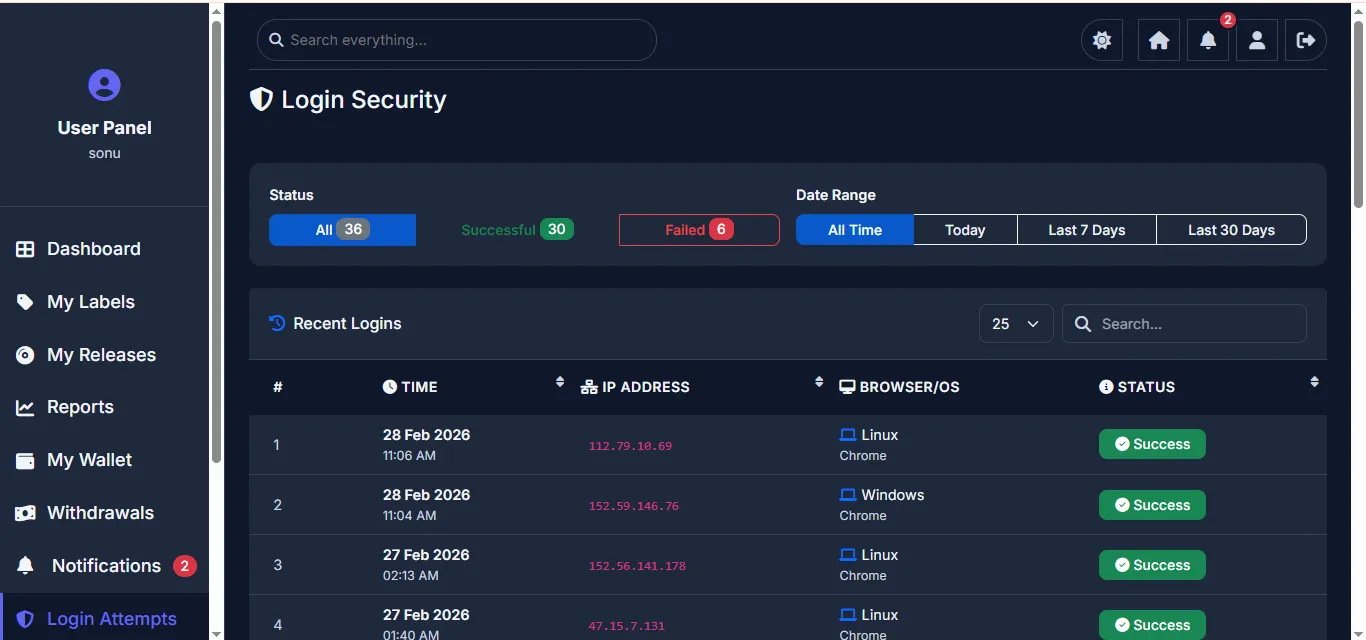Click the My Wallet icon
Screen dimensions: 1366x640
[25, 460]
